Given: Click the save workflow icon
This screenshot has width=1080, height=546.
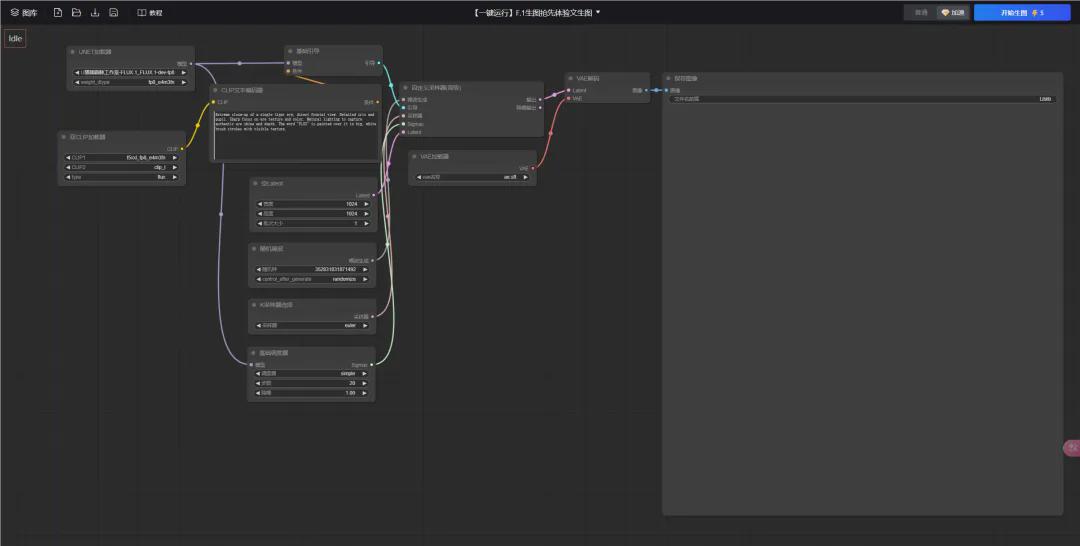Looking at the screenshot, I should (x=114, y=13).
